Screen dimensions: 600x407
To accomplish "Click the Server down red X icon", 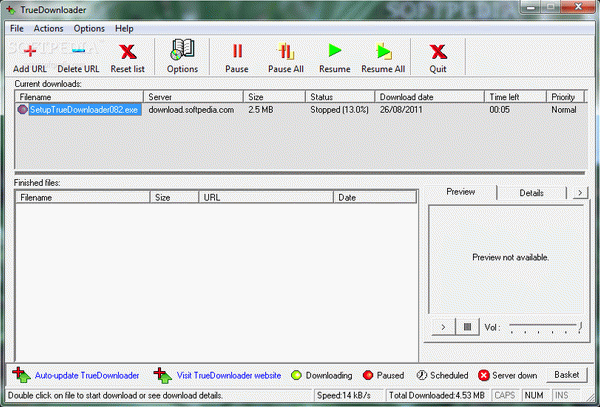I will [483, 375].
